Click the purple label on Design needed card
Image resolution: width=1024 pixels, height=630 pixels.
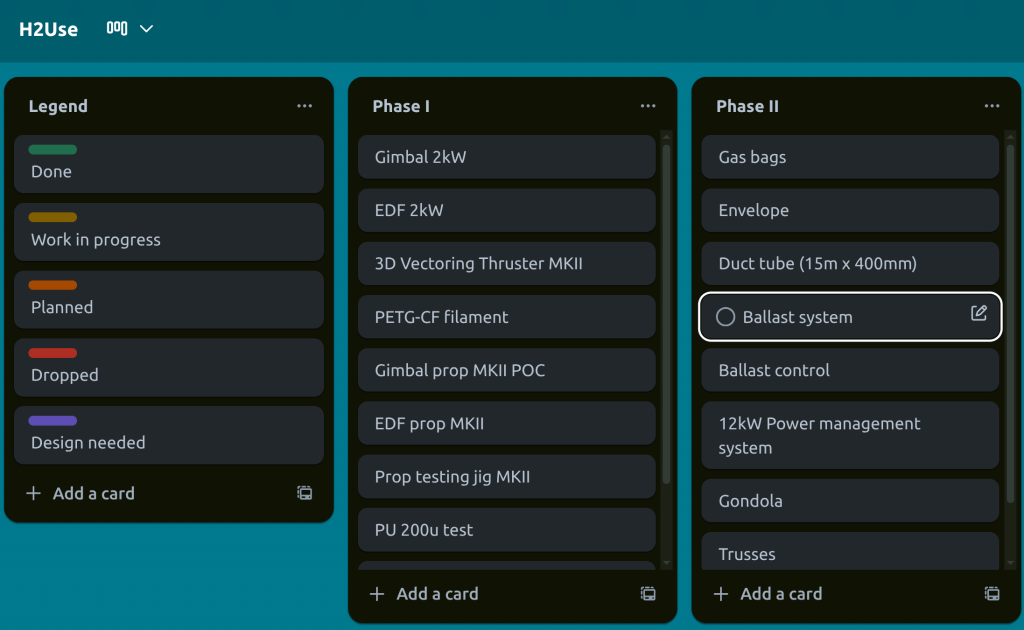pos(53,421)
